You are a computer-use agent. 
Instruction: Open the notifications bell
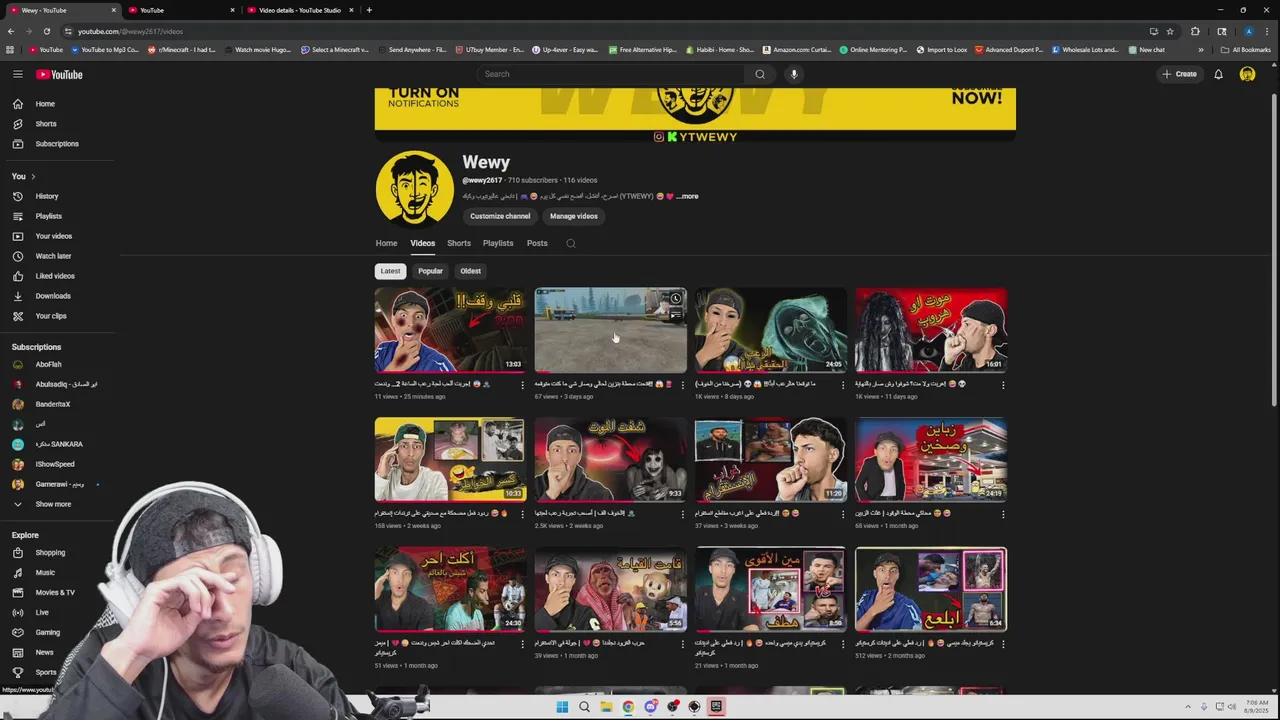pos(1218,74)
